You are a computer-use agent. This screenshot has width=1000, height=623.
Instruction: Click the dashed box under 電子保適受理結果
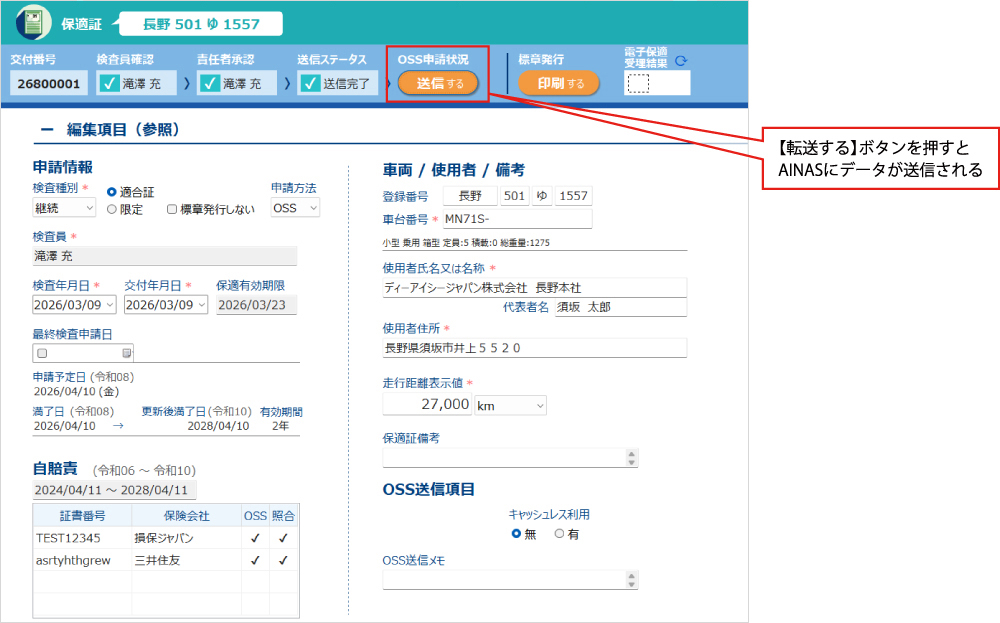(x=638, y=84)
